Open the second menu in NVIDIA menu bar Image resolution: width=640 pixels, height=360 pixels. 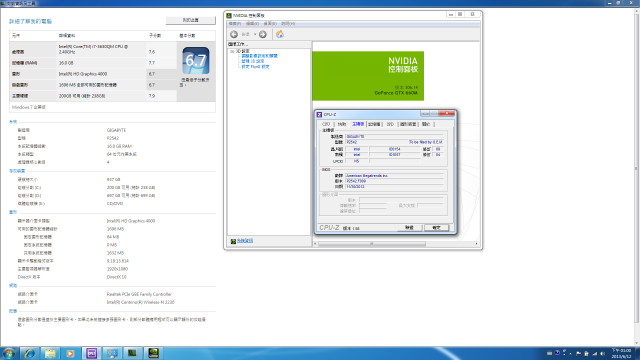tap(252, 24)
